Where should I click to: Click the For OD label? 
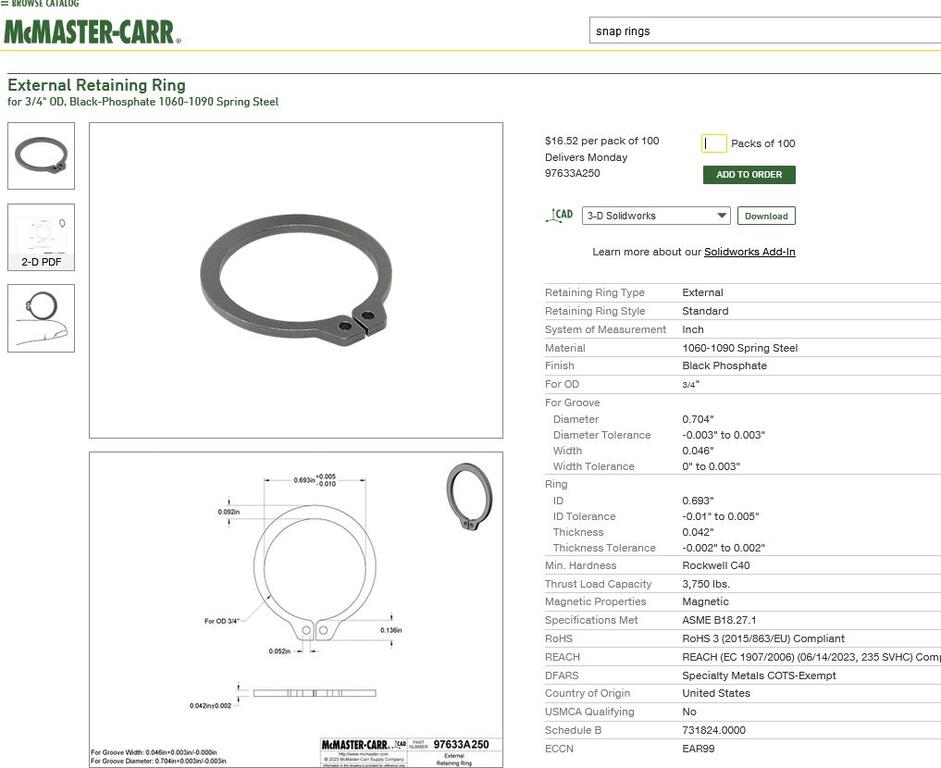(562, 385)
